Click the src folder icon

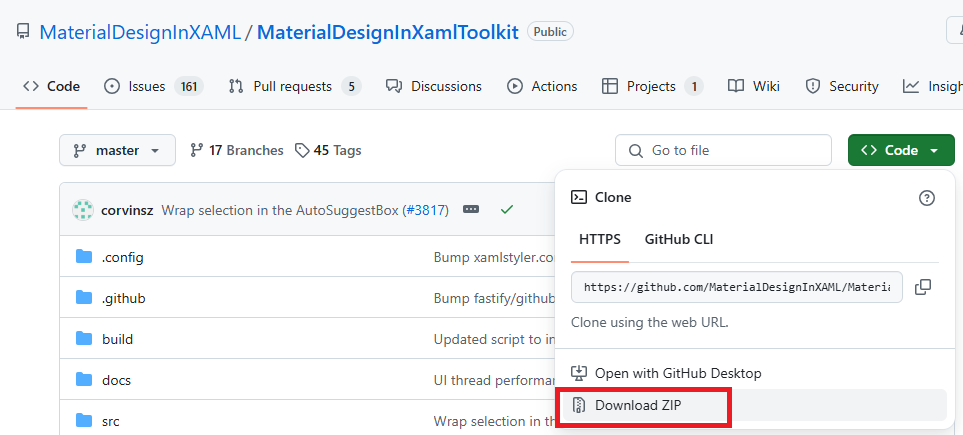84,421
